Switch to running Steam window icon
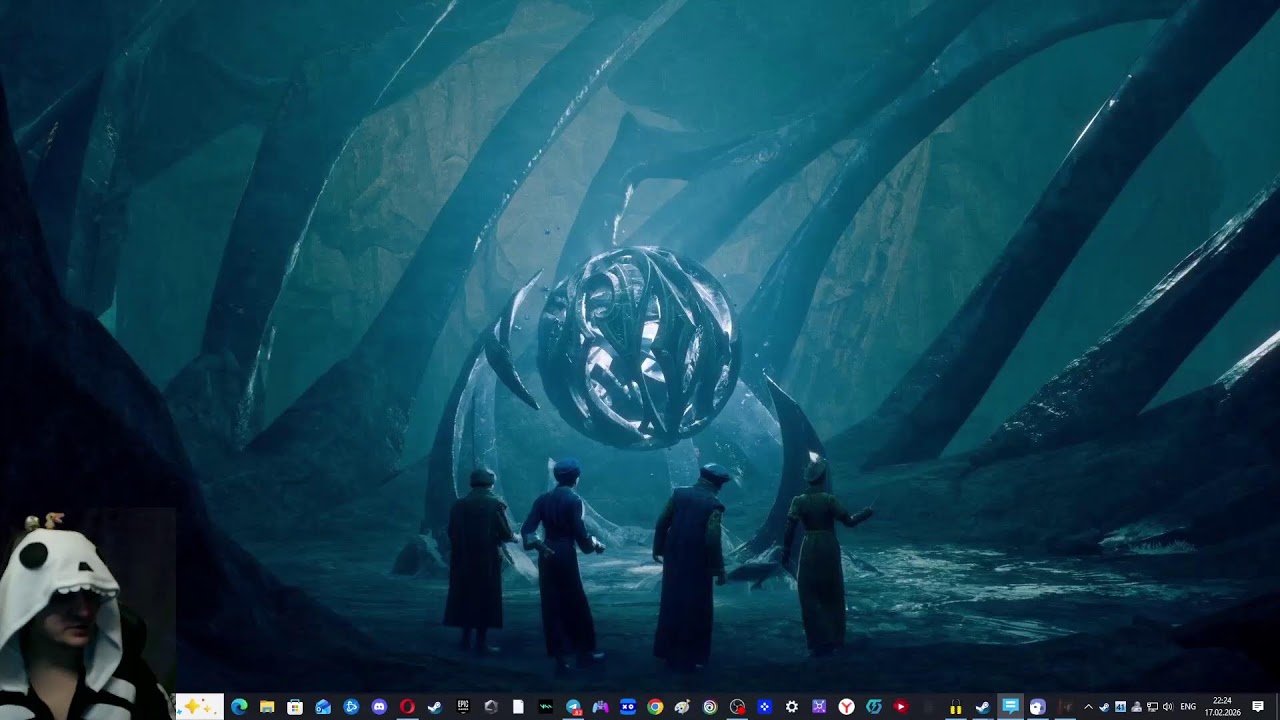 pyautogui.click(x=982, y=707)
